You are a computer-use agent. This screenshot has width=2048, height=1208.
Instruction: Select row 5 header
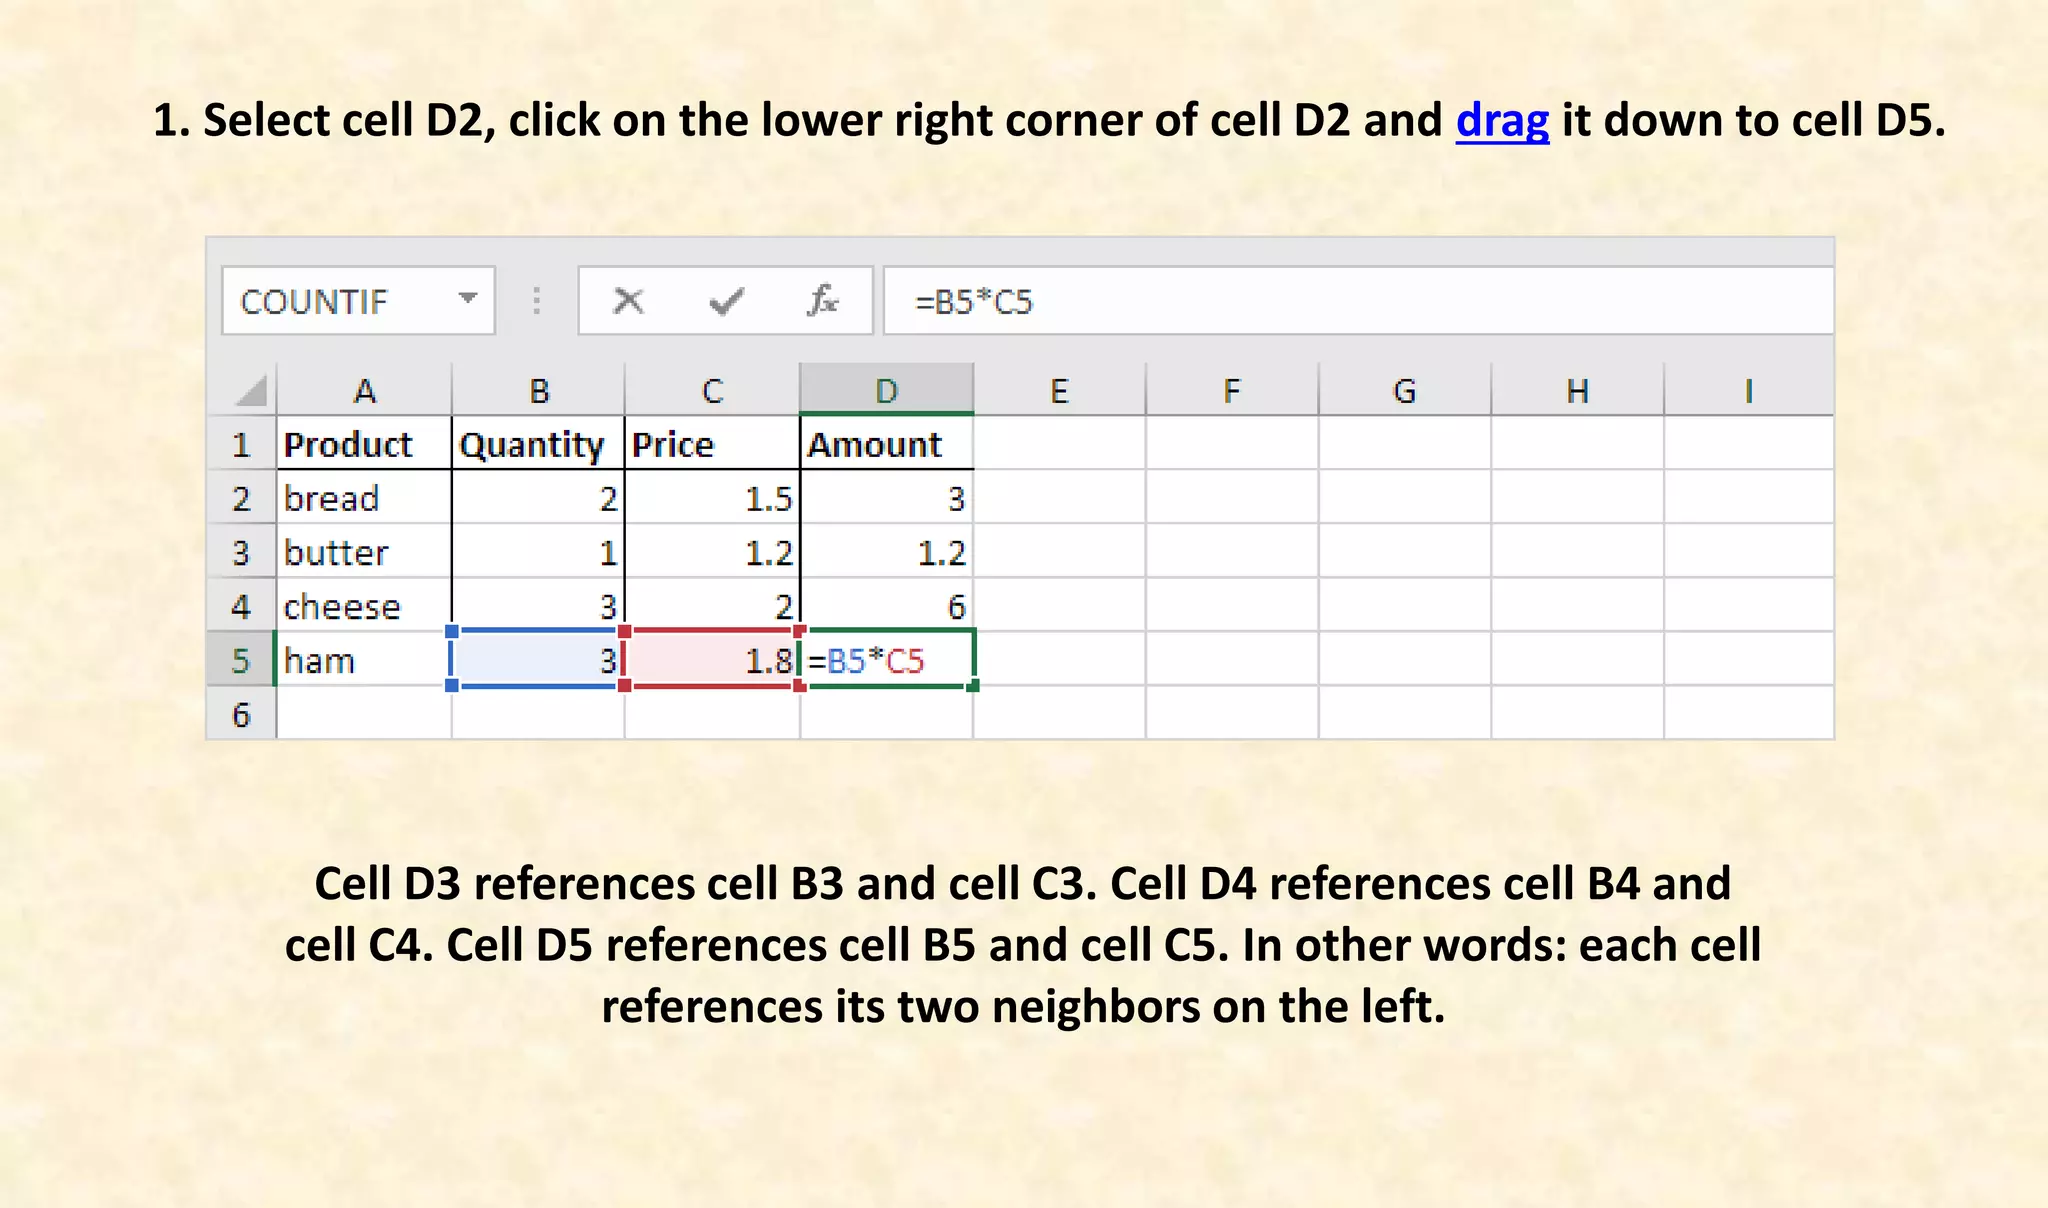[x=241, y=660]
